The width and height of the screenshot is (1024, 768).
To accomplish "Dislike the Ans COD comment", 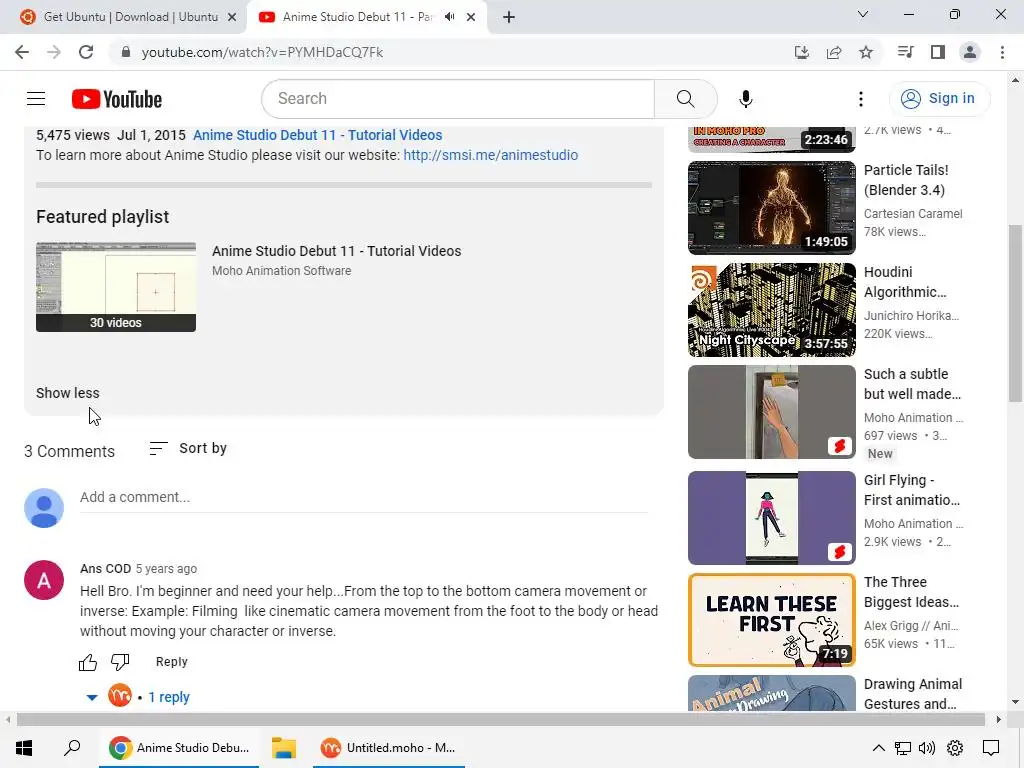I will tap(120, 662).
